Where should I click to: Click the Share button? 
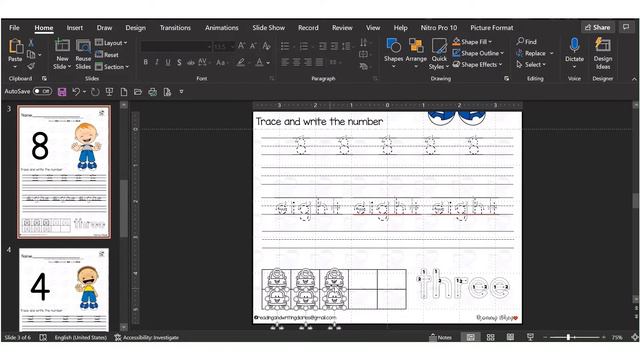598,27
